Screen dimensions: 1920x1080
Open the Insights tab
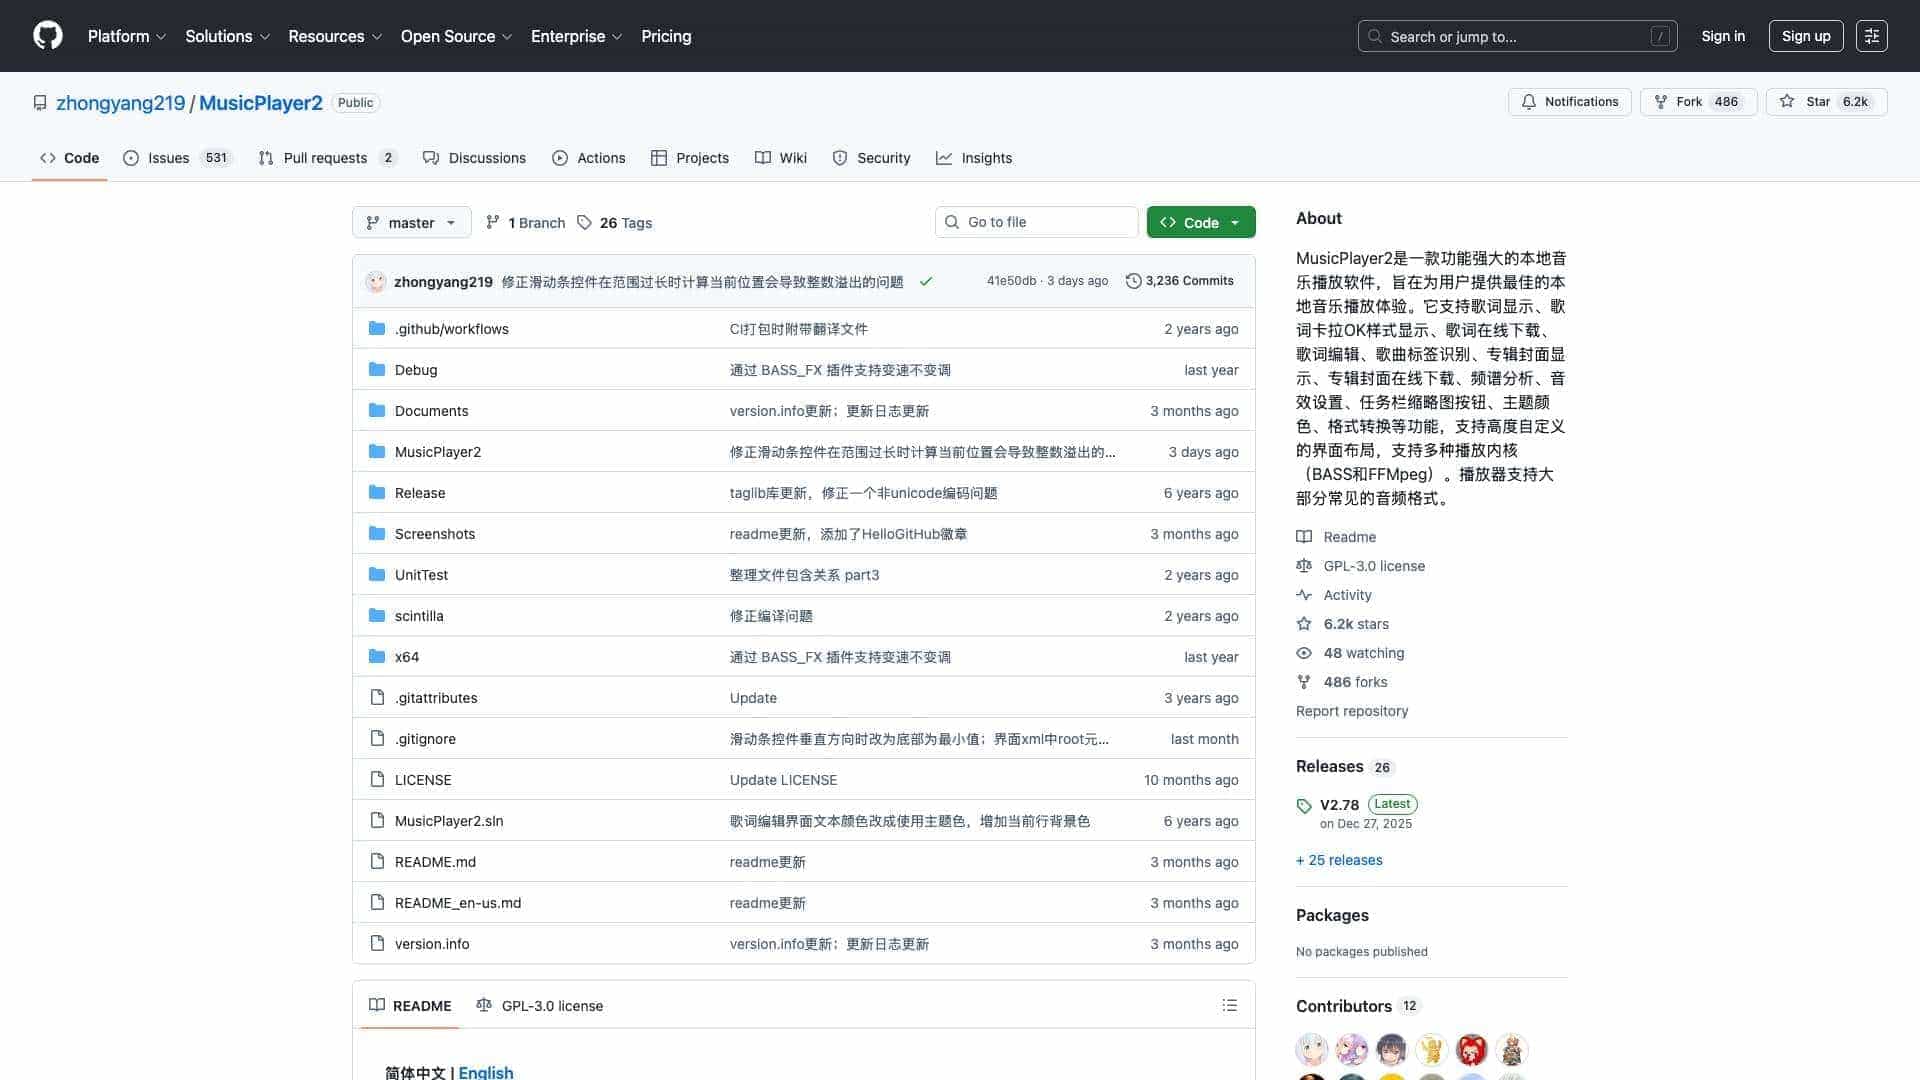974,158
